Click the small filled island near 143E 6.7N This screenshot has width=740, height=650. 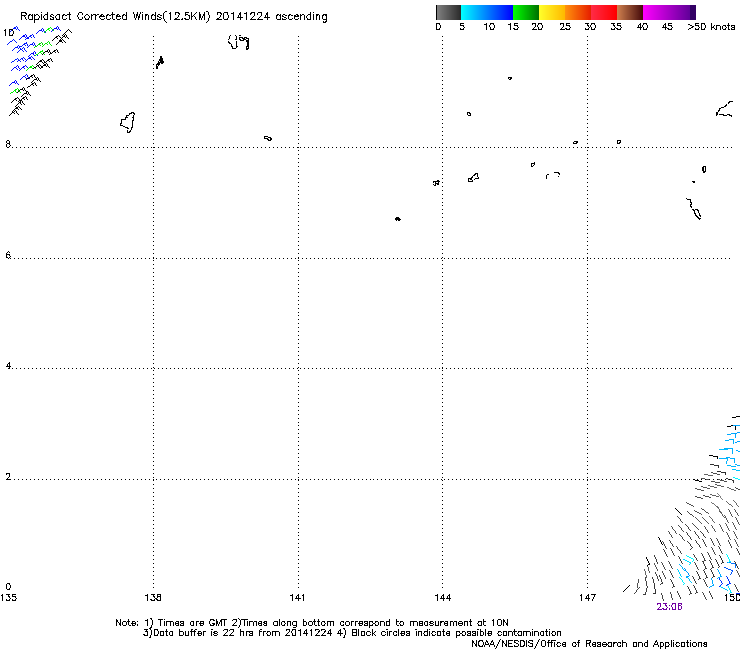(x=398, y=219)
